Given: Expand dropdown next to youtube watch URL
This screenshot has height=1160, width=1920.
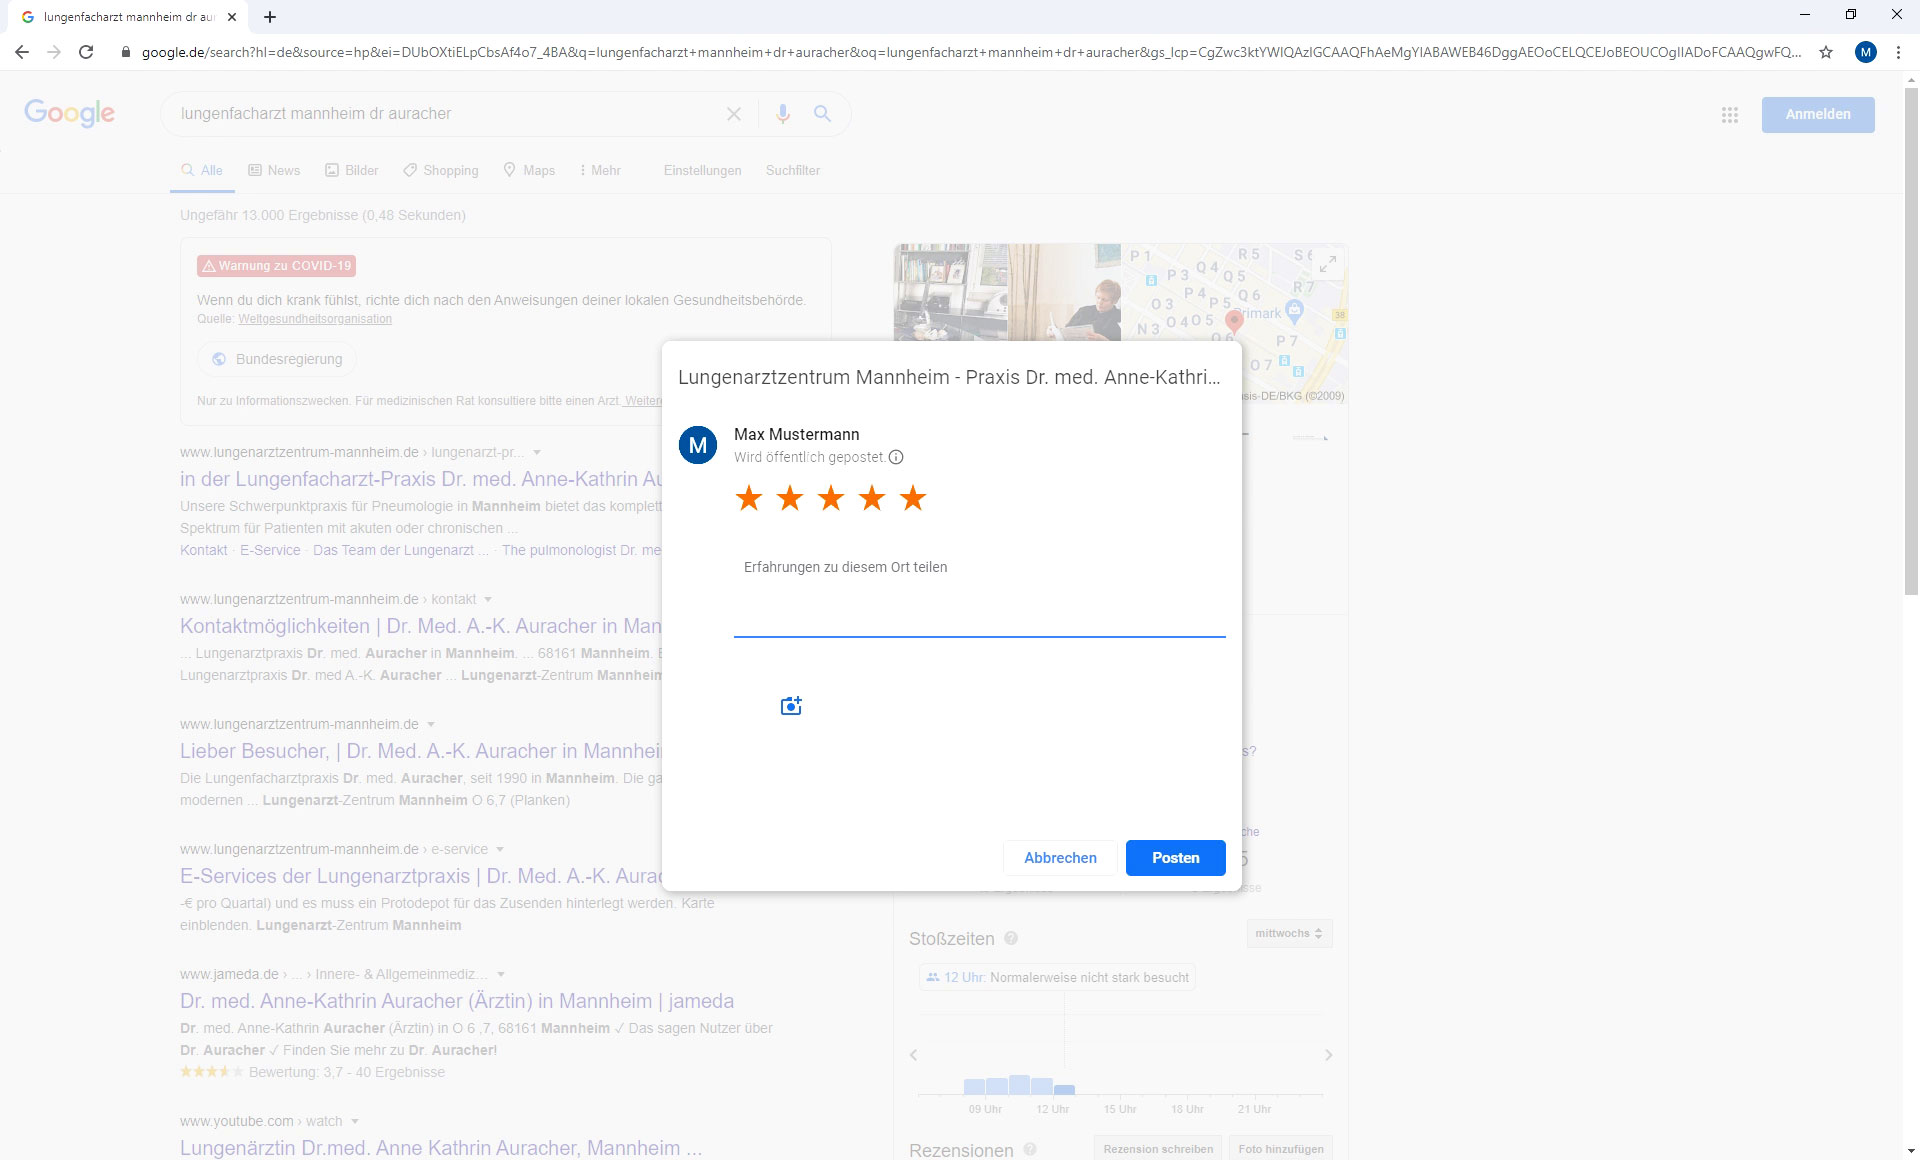Looking at the screenshot, I should pyautogui.click(x=355, y=1122).
